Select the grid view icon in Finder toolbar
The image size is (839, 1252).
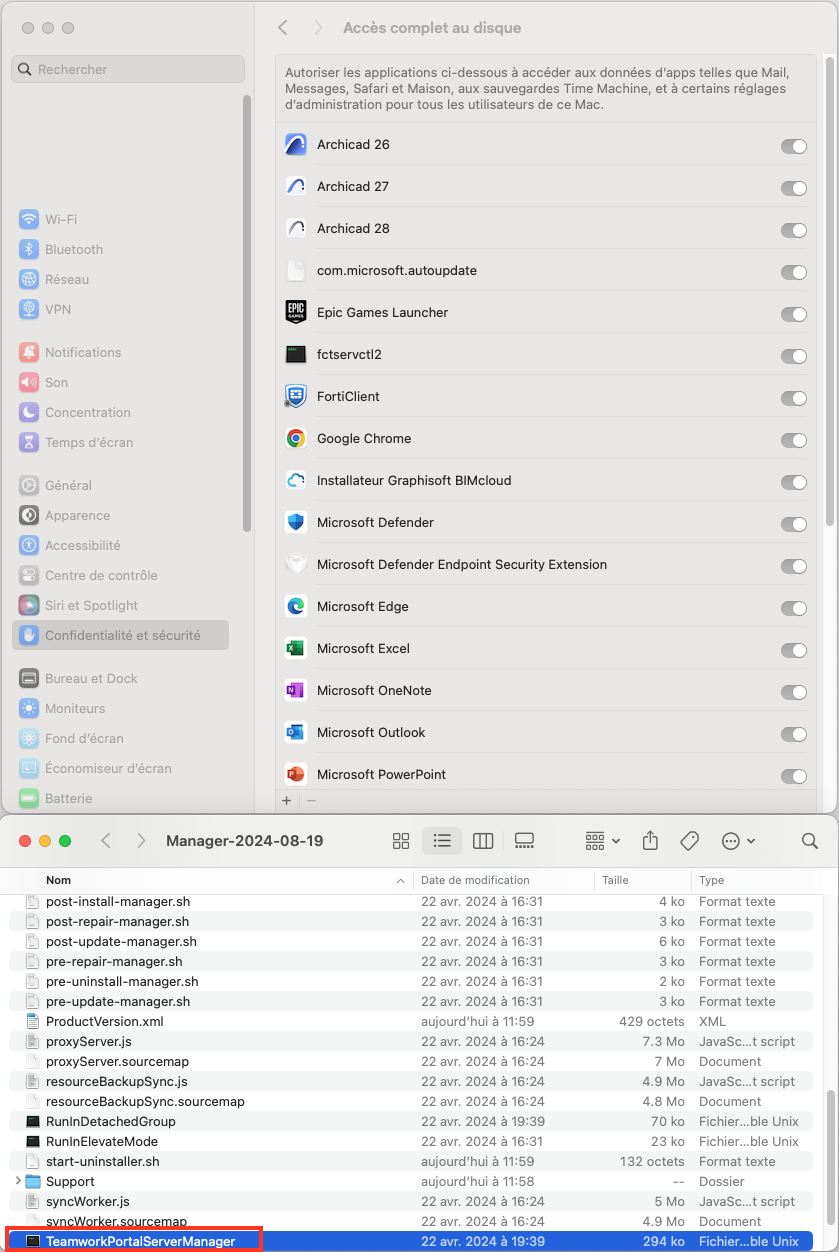tap(401, 841)
